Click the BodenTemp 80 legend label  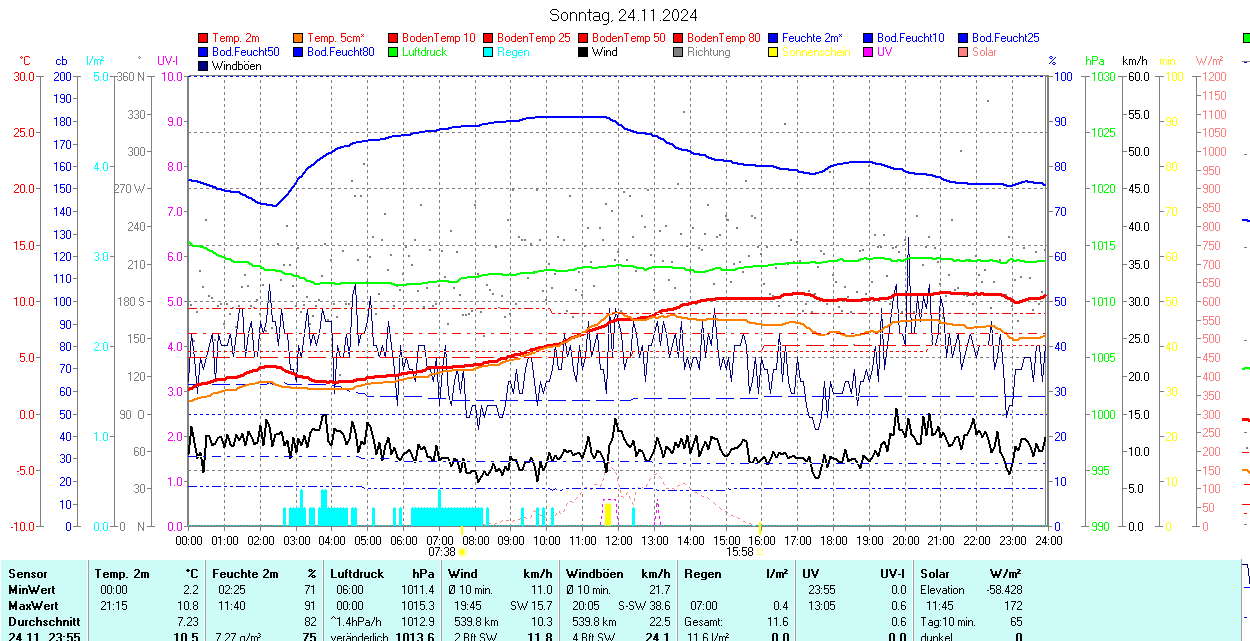[723, 38]
